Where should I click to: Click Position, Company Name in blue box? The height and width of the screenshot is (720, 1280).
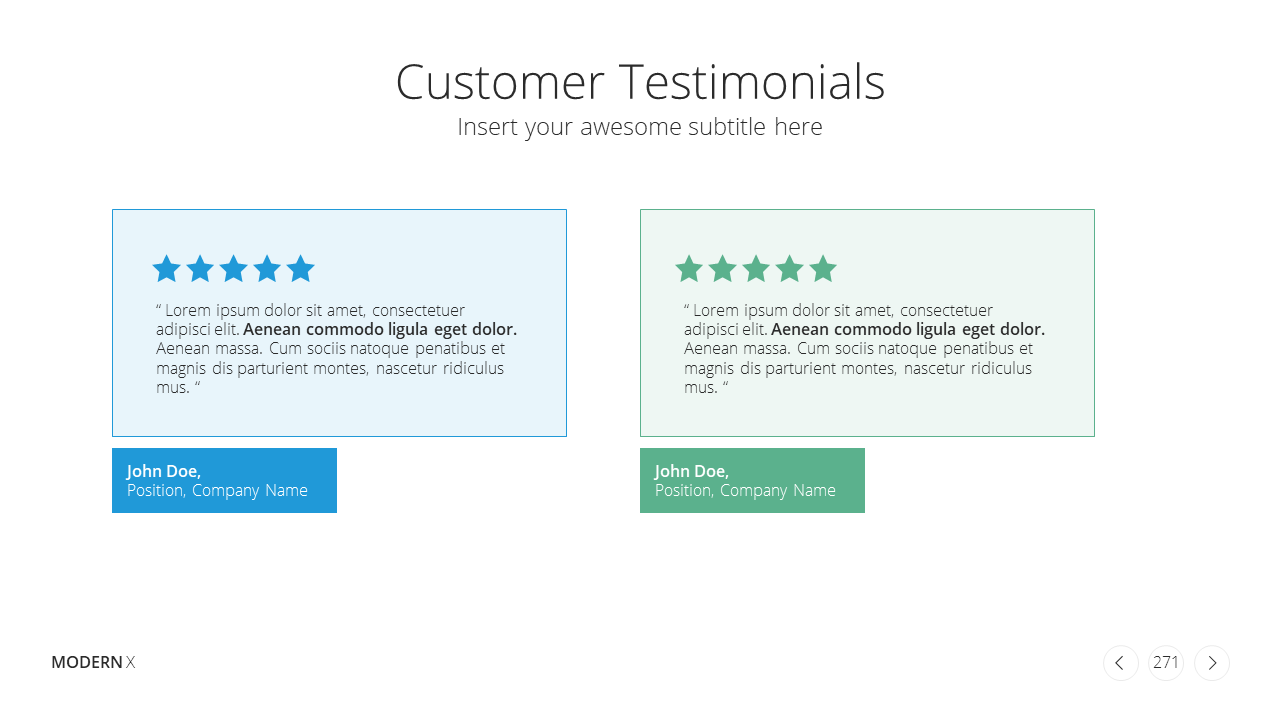pyautogui.click(x=217, y=490)
